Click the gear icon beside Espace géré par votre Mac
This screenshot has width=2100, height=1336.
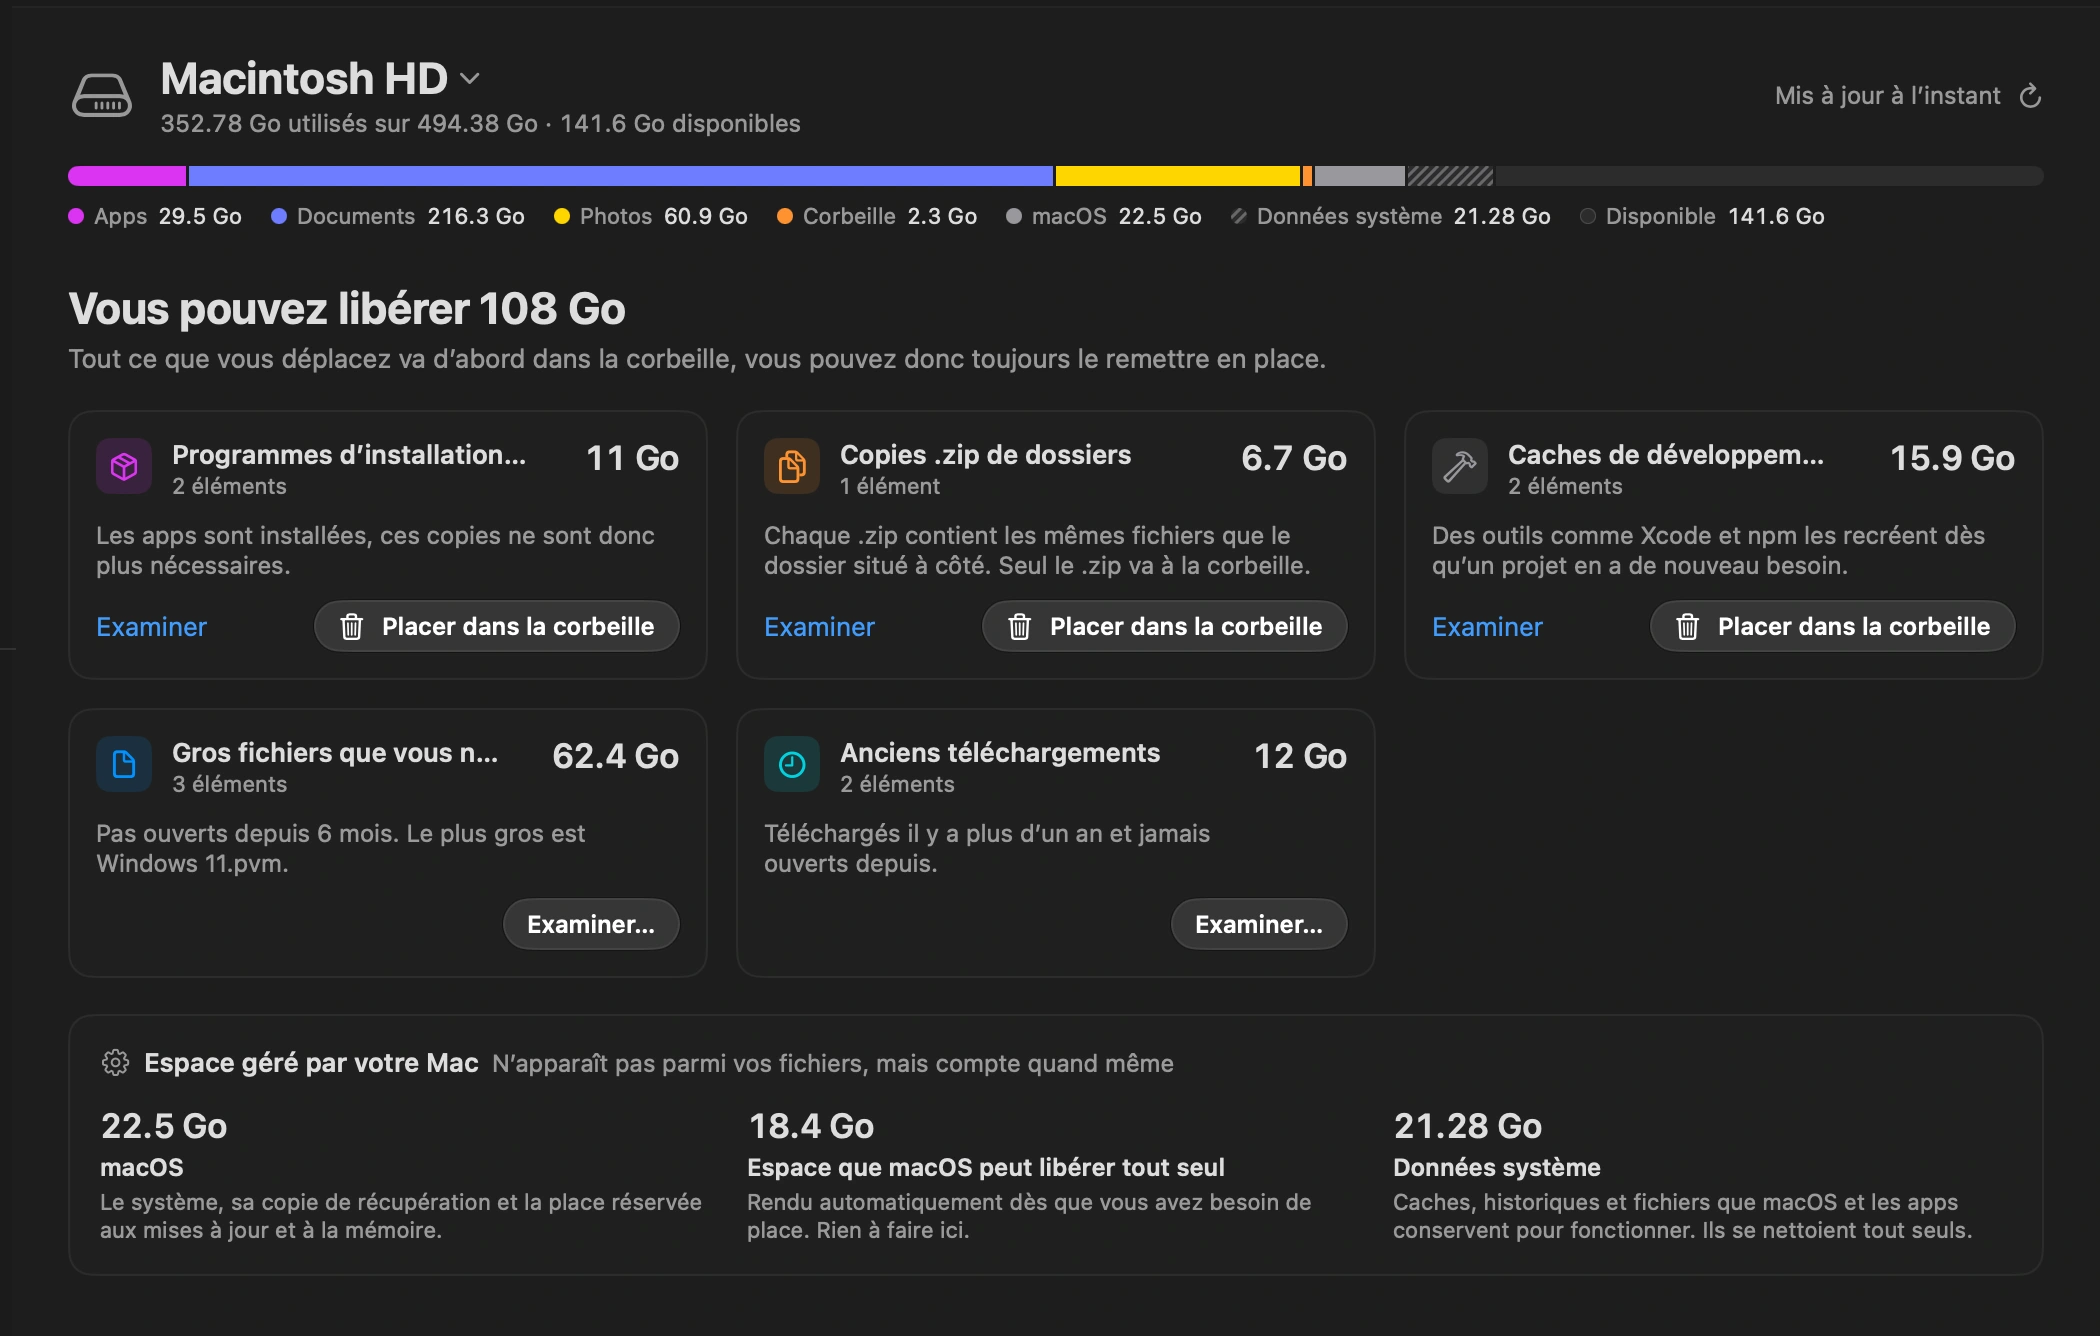(x=116, y=1062)
